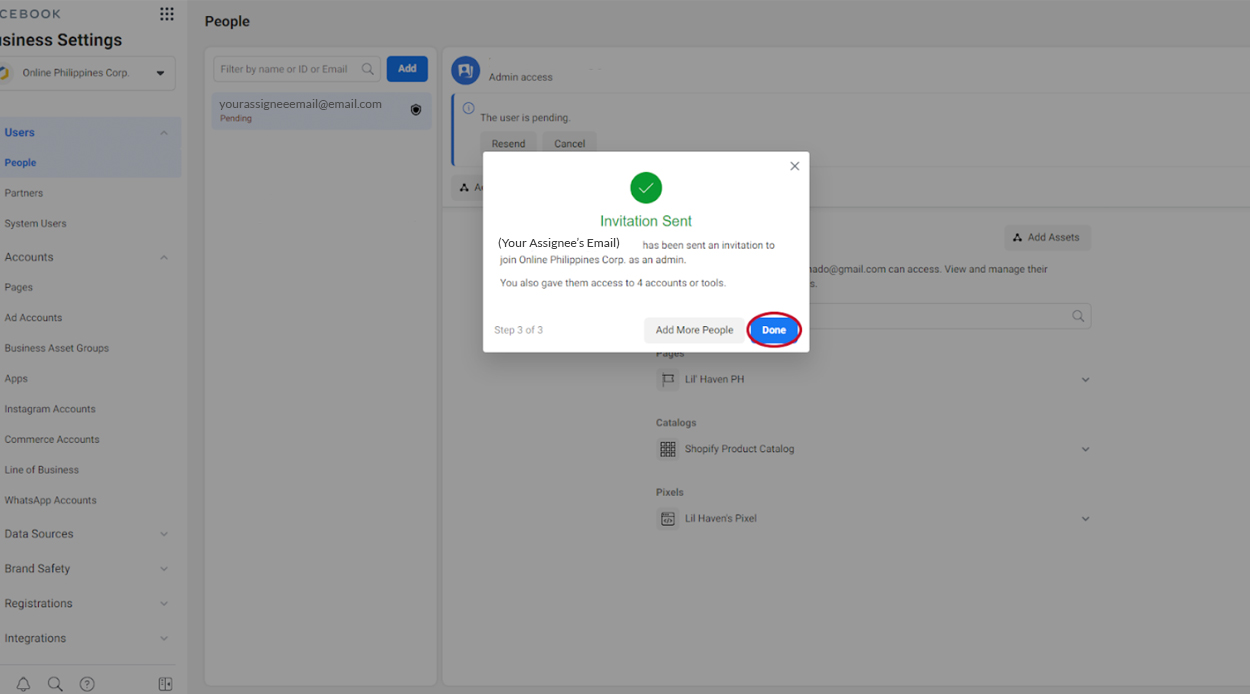Click Add More People button
The width and height of the screenshot is (1250, 694).
pyautogui.click(x=694, y=330)
